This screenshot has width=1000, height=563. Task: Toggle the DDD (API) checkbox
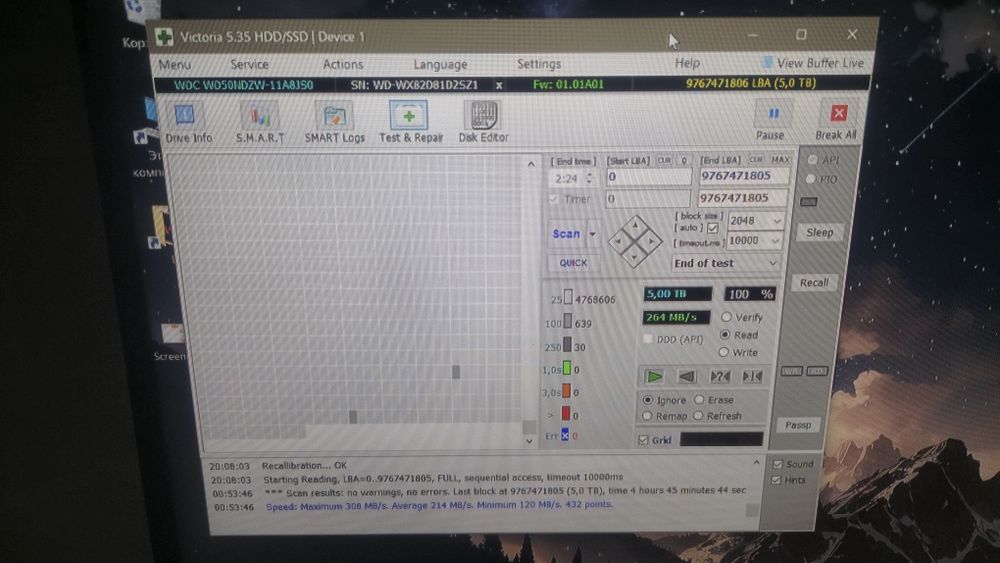pos(648,339)
